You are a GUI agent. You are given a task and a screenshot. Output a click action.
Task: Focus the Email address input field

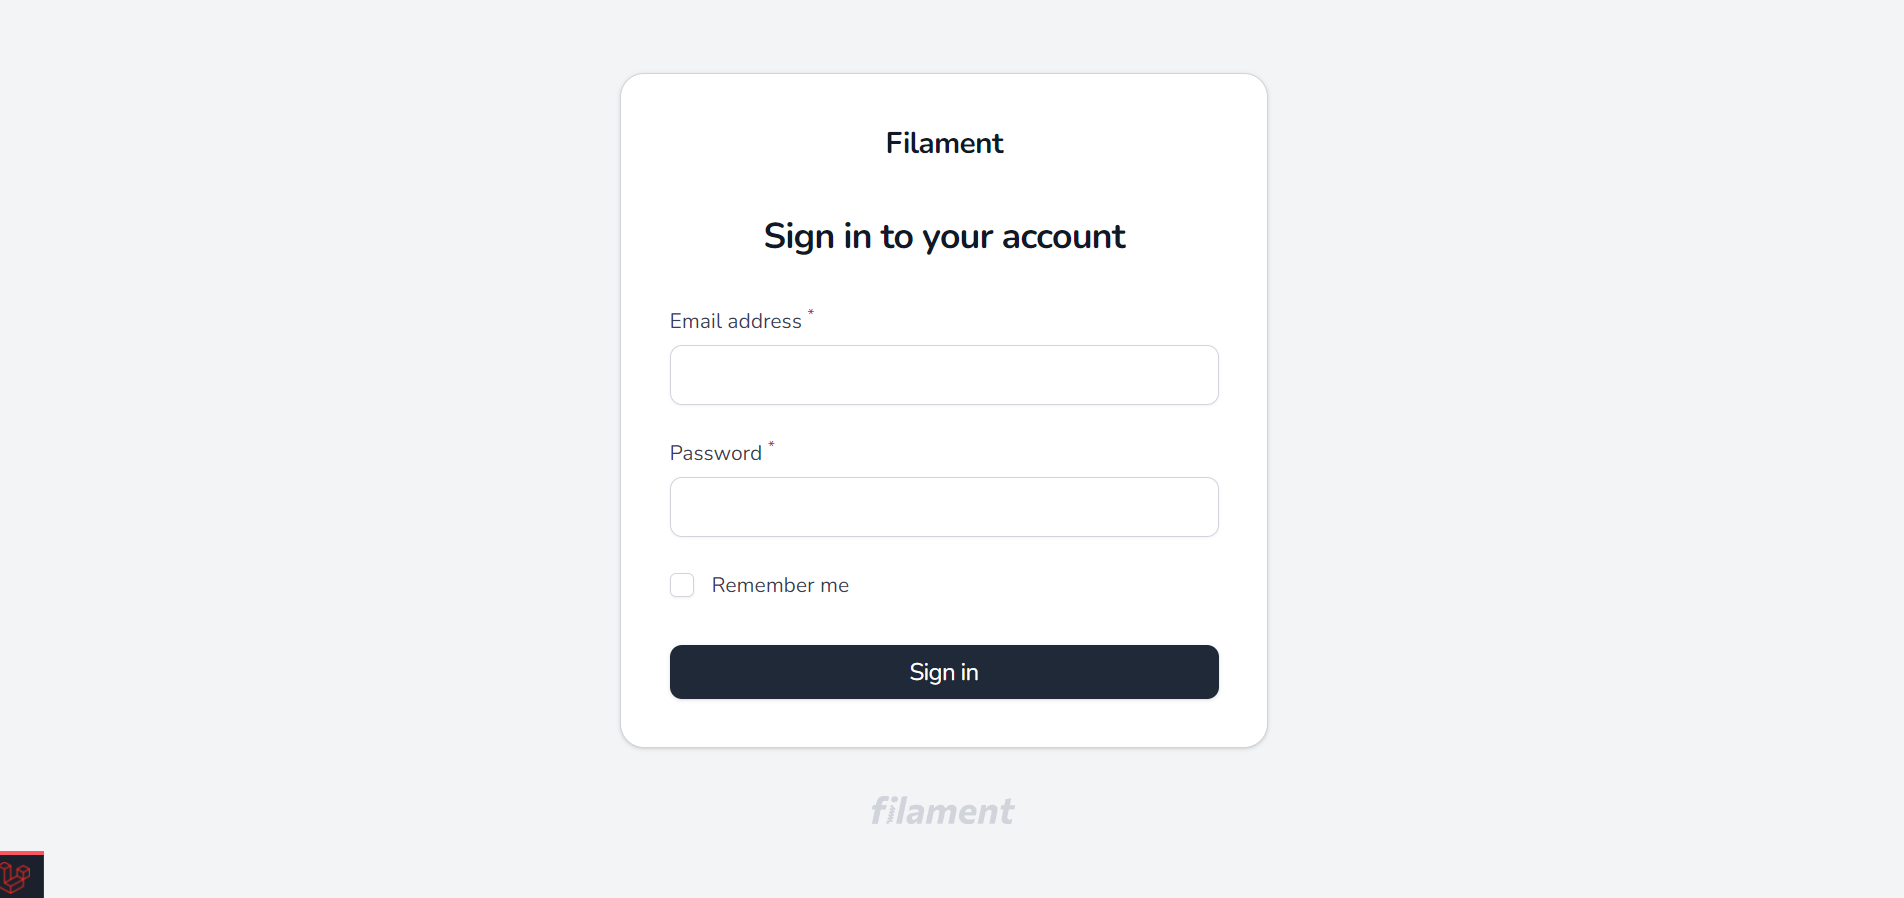pyautogui.click(x=943, y=375)
